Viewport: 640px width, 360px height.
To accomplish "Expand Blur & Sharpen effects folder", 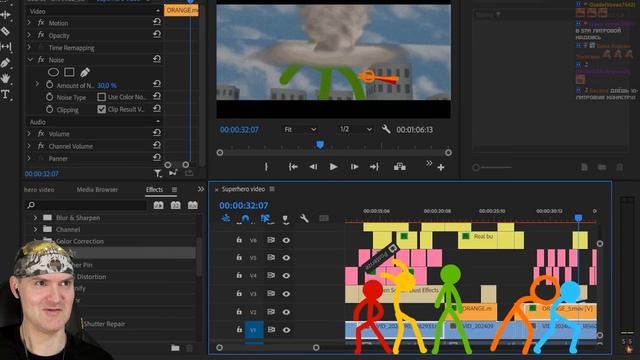I will pyautogui.click(x=36, y=218).
